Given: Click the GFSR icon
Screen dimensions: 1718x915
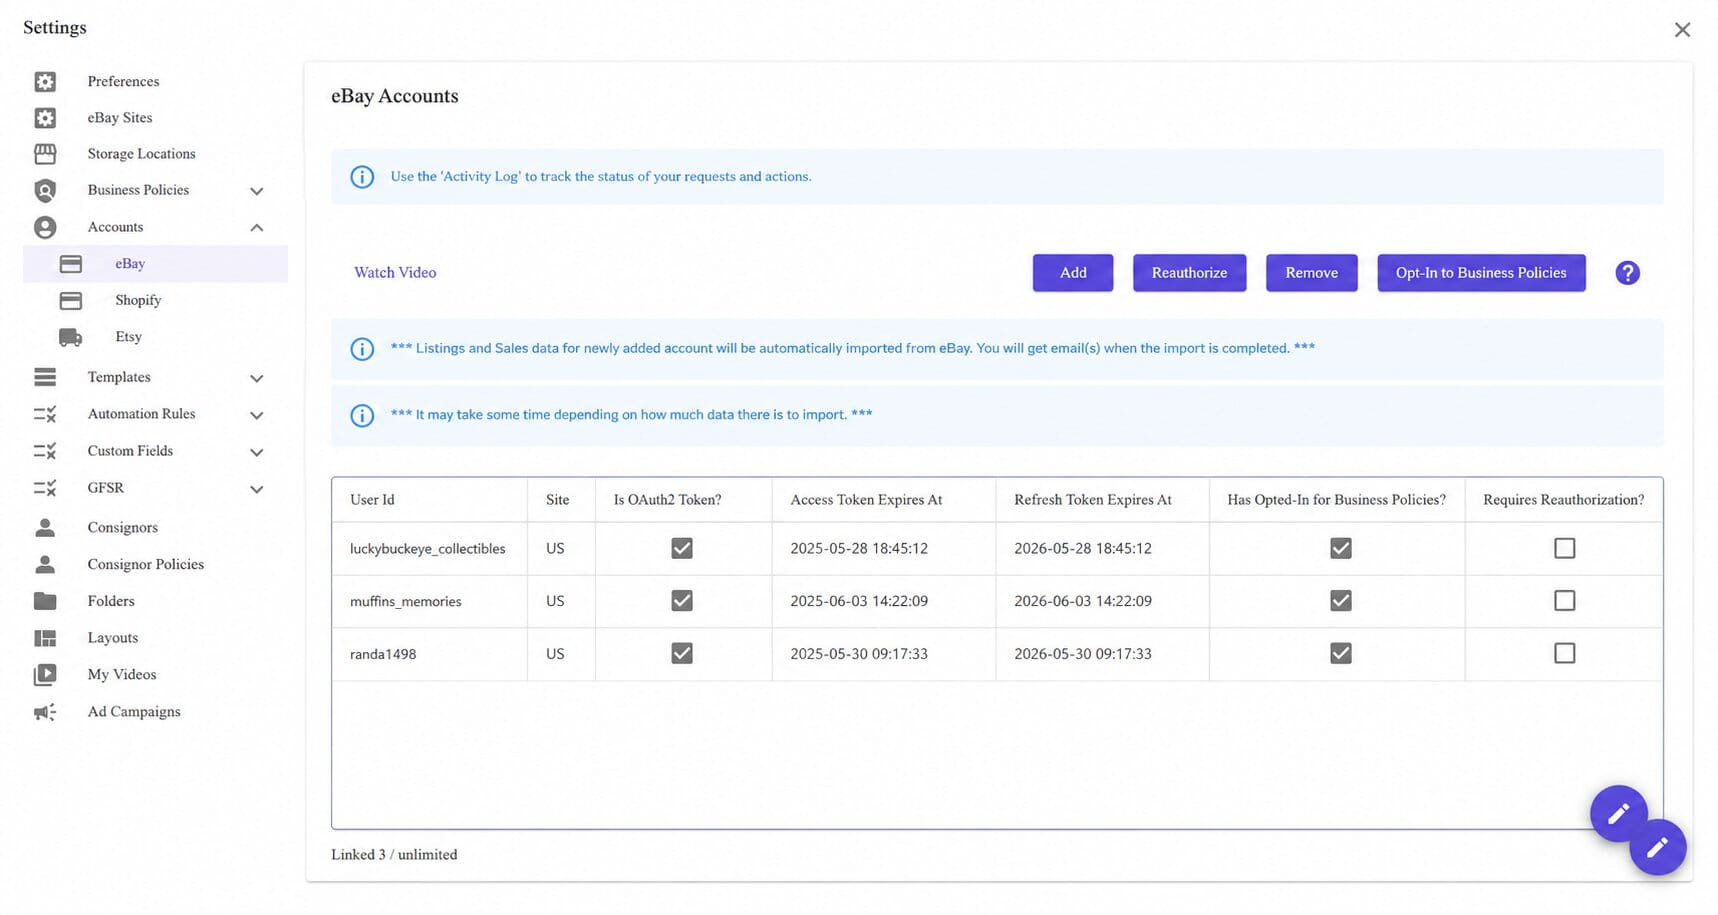Looking at the screenshot, I should pyautogui.click(x=45, y=488).
